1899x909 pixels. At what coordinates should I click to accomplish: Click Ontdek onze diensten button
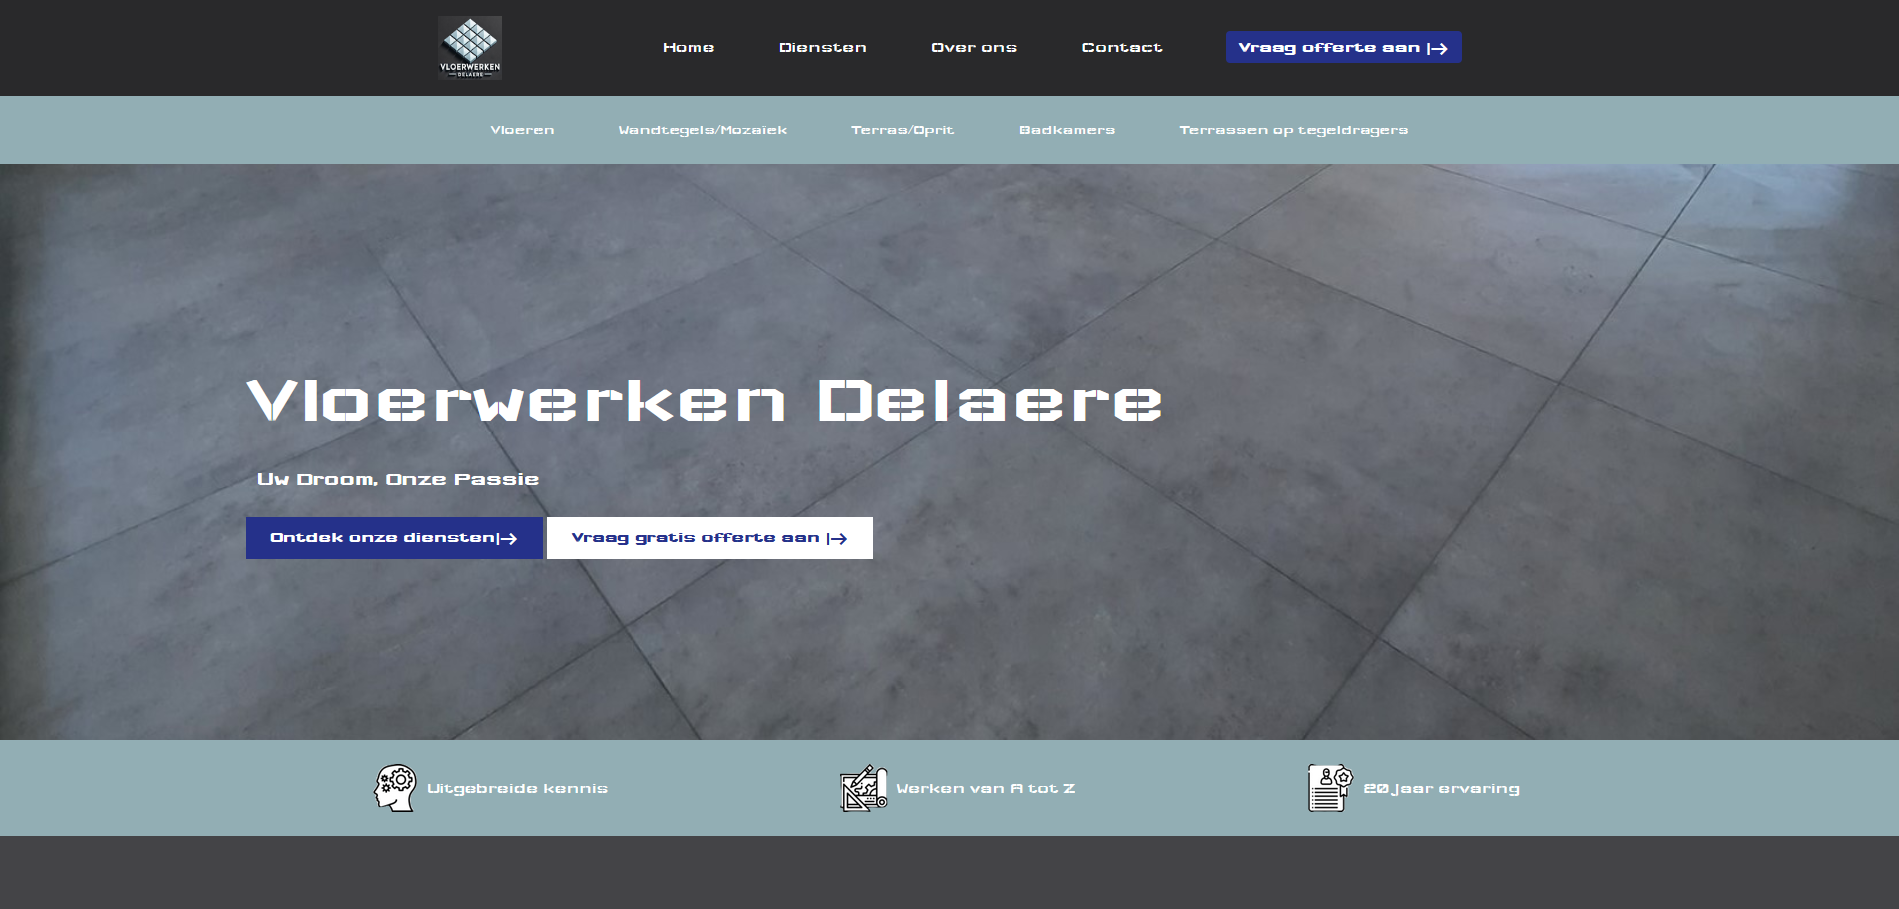click(394, 538)
